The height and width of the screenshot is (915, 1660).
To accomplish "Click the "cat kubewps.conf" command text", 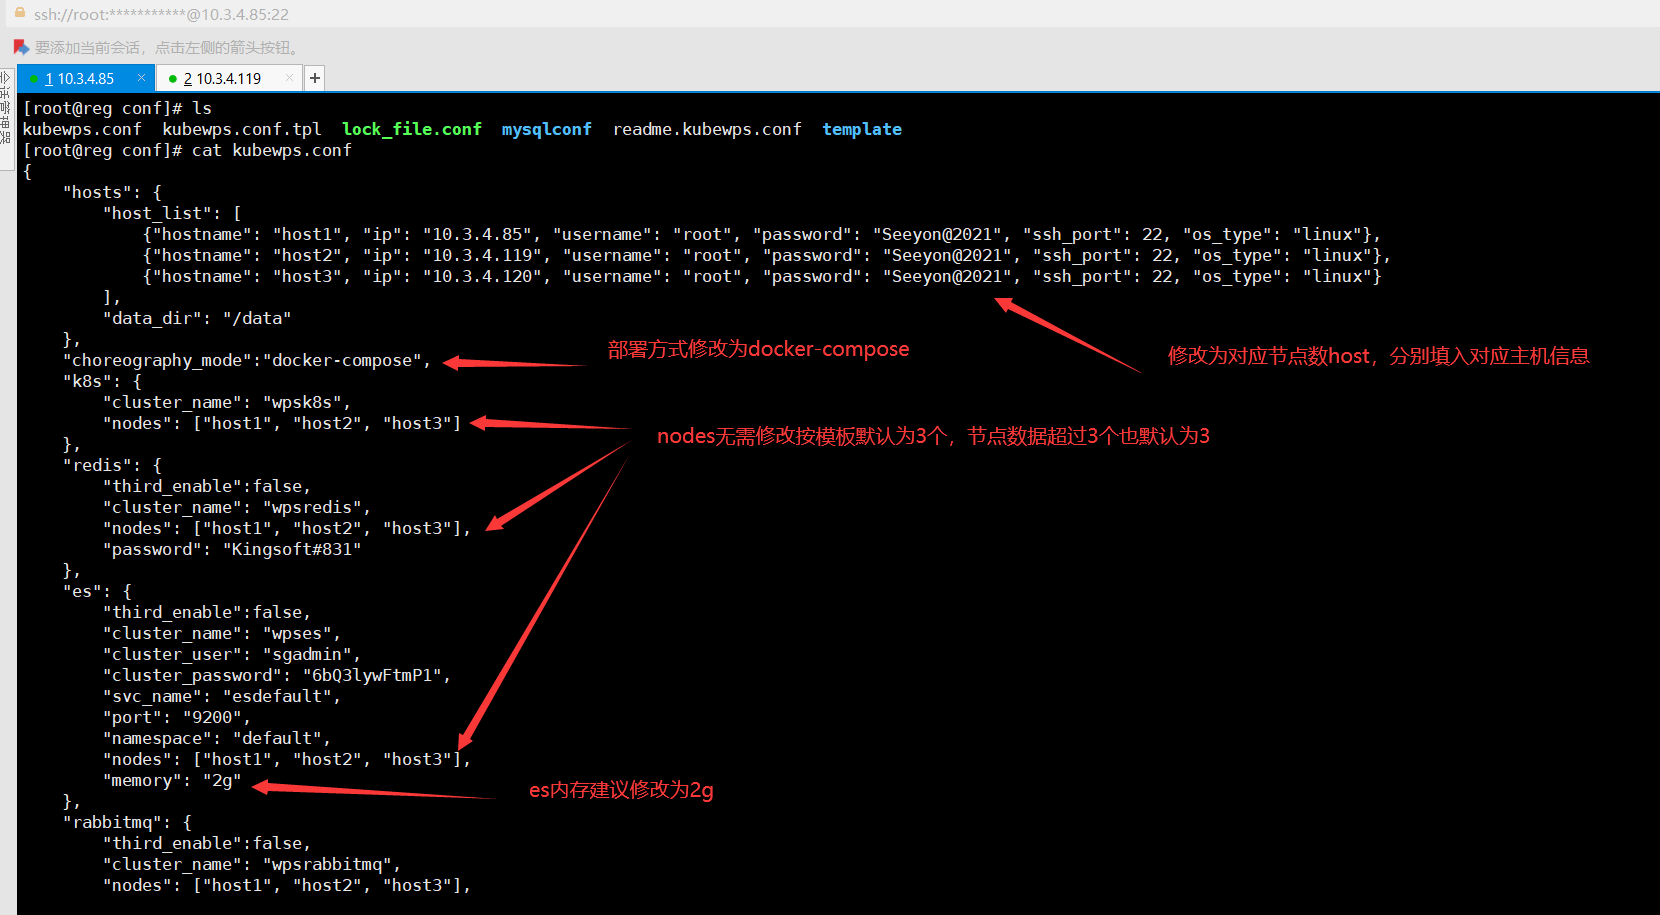I will [x=272, y=150].
